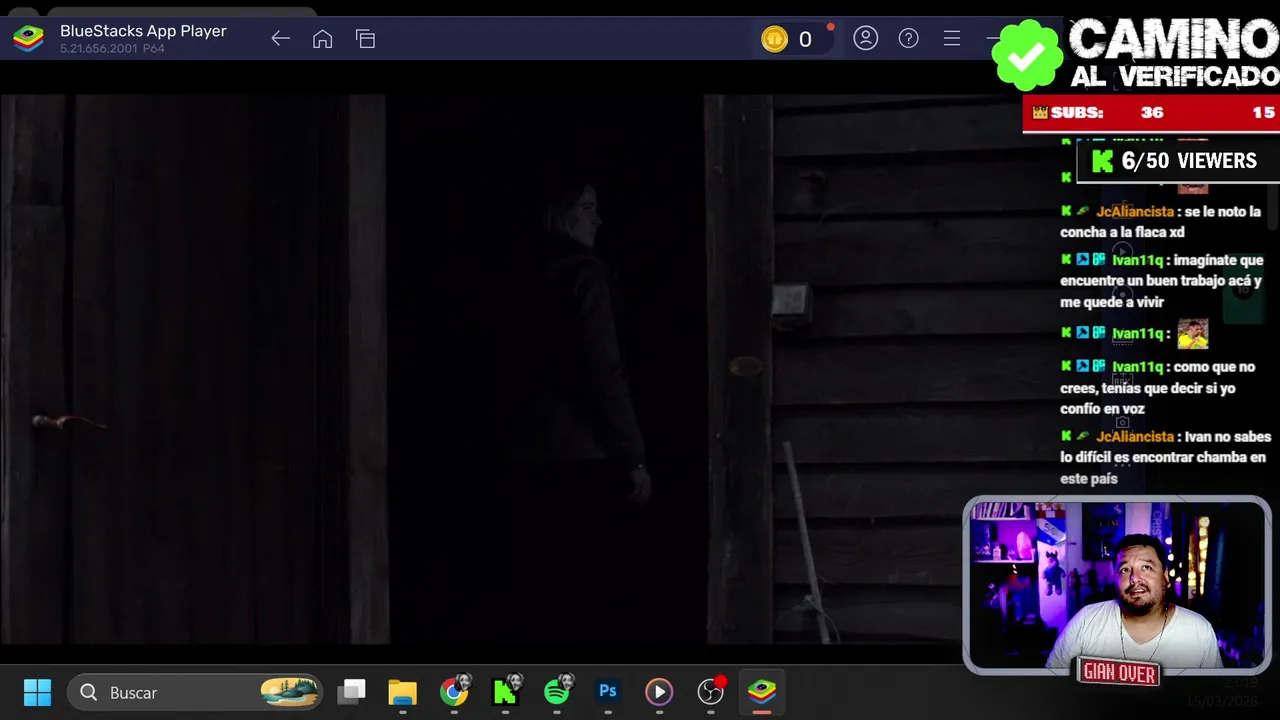Open OBS Studio from the taskbar
The height and width of the screenshot is (720, 1280).
711,691
